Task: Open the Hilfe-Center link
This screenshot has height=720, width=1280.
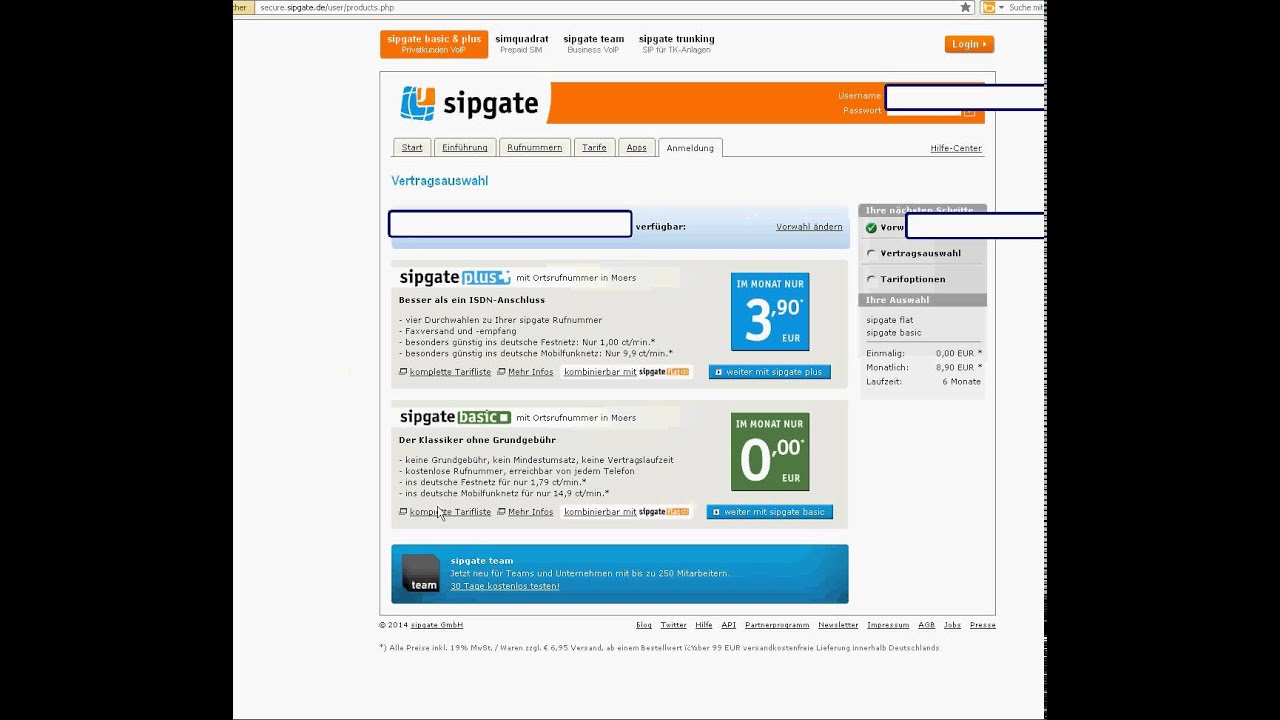Action: 956,148
